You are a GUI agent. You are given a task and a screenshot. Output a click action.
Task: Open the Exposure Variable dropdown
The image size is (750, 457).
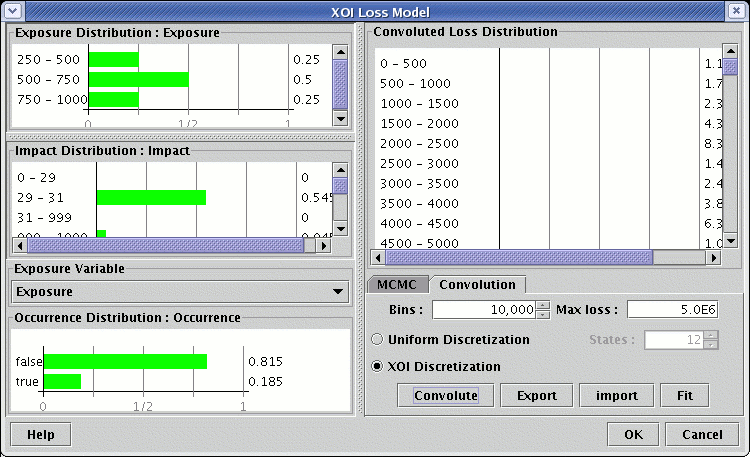[180, 292]
